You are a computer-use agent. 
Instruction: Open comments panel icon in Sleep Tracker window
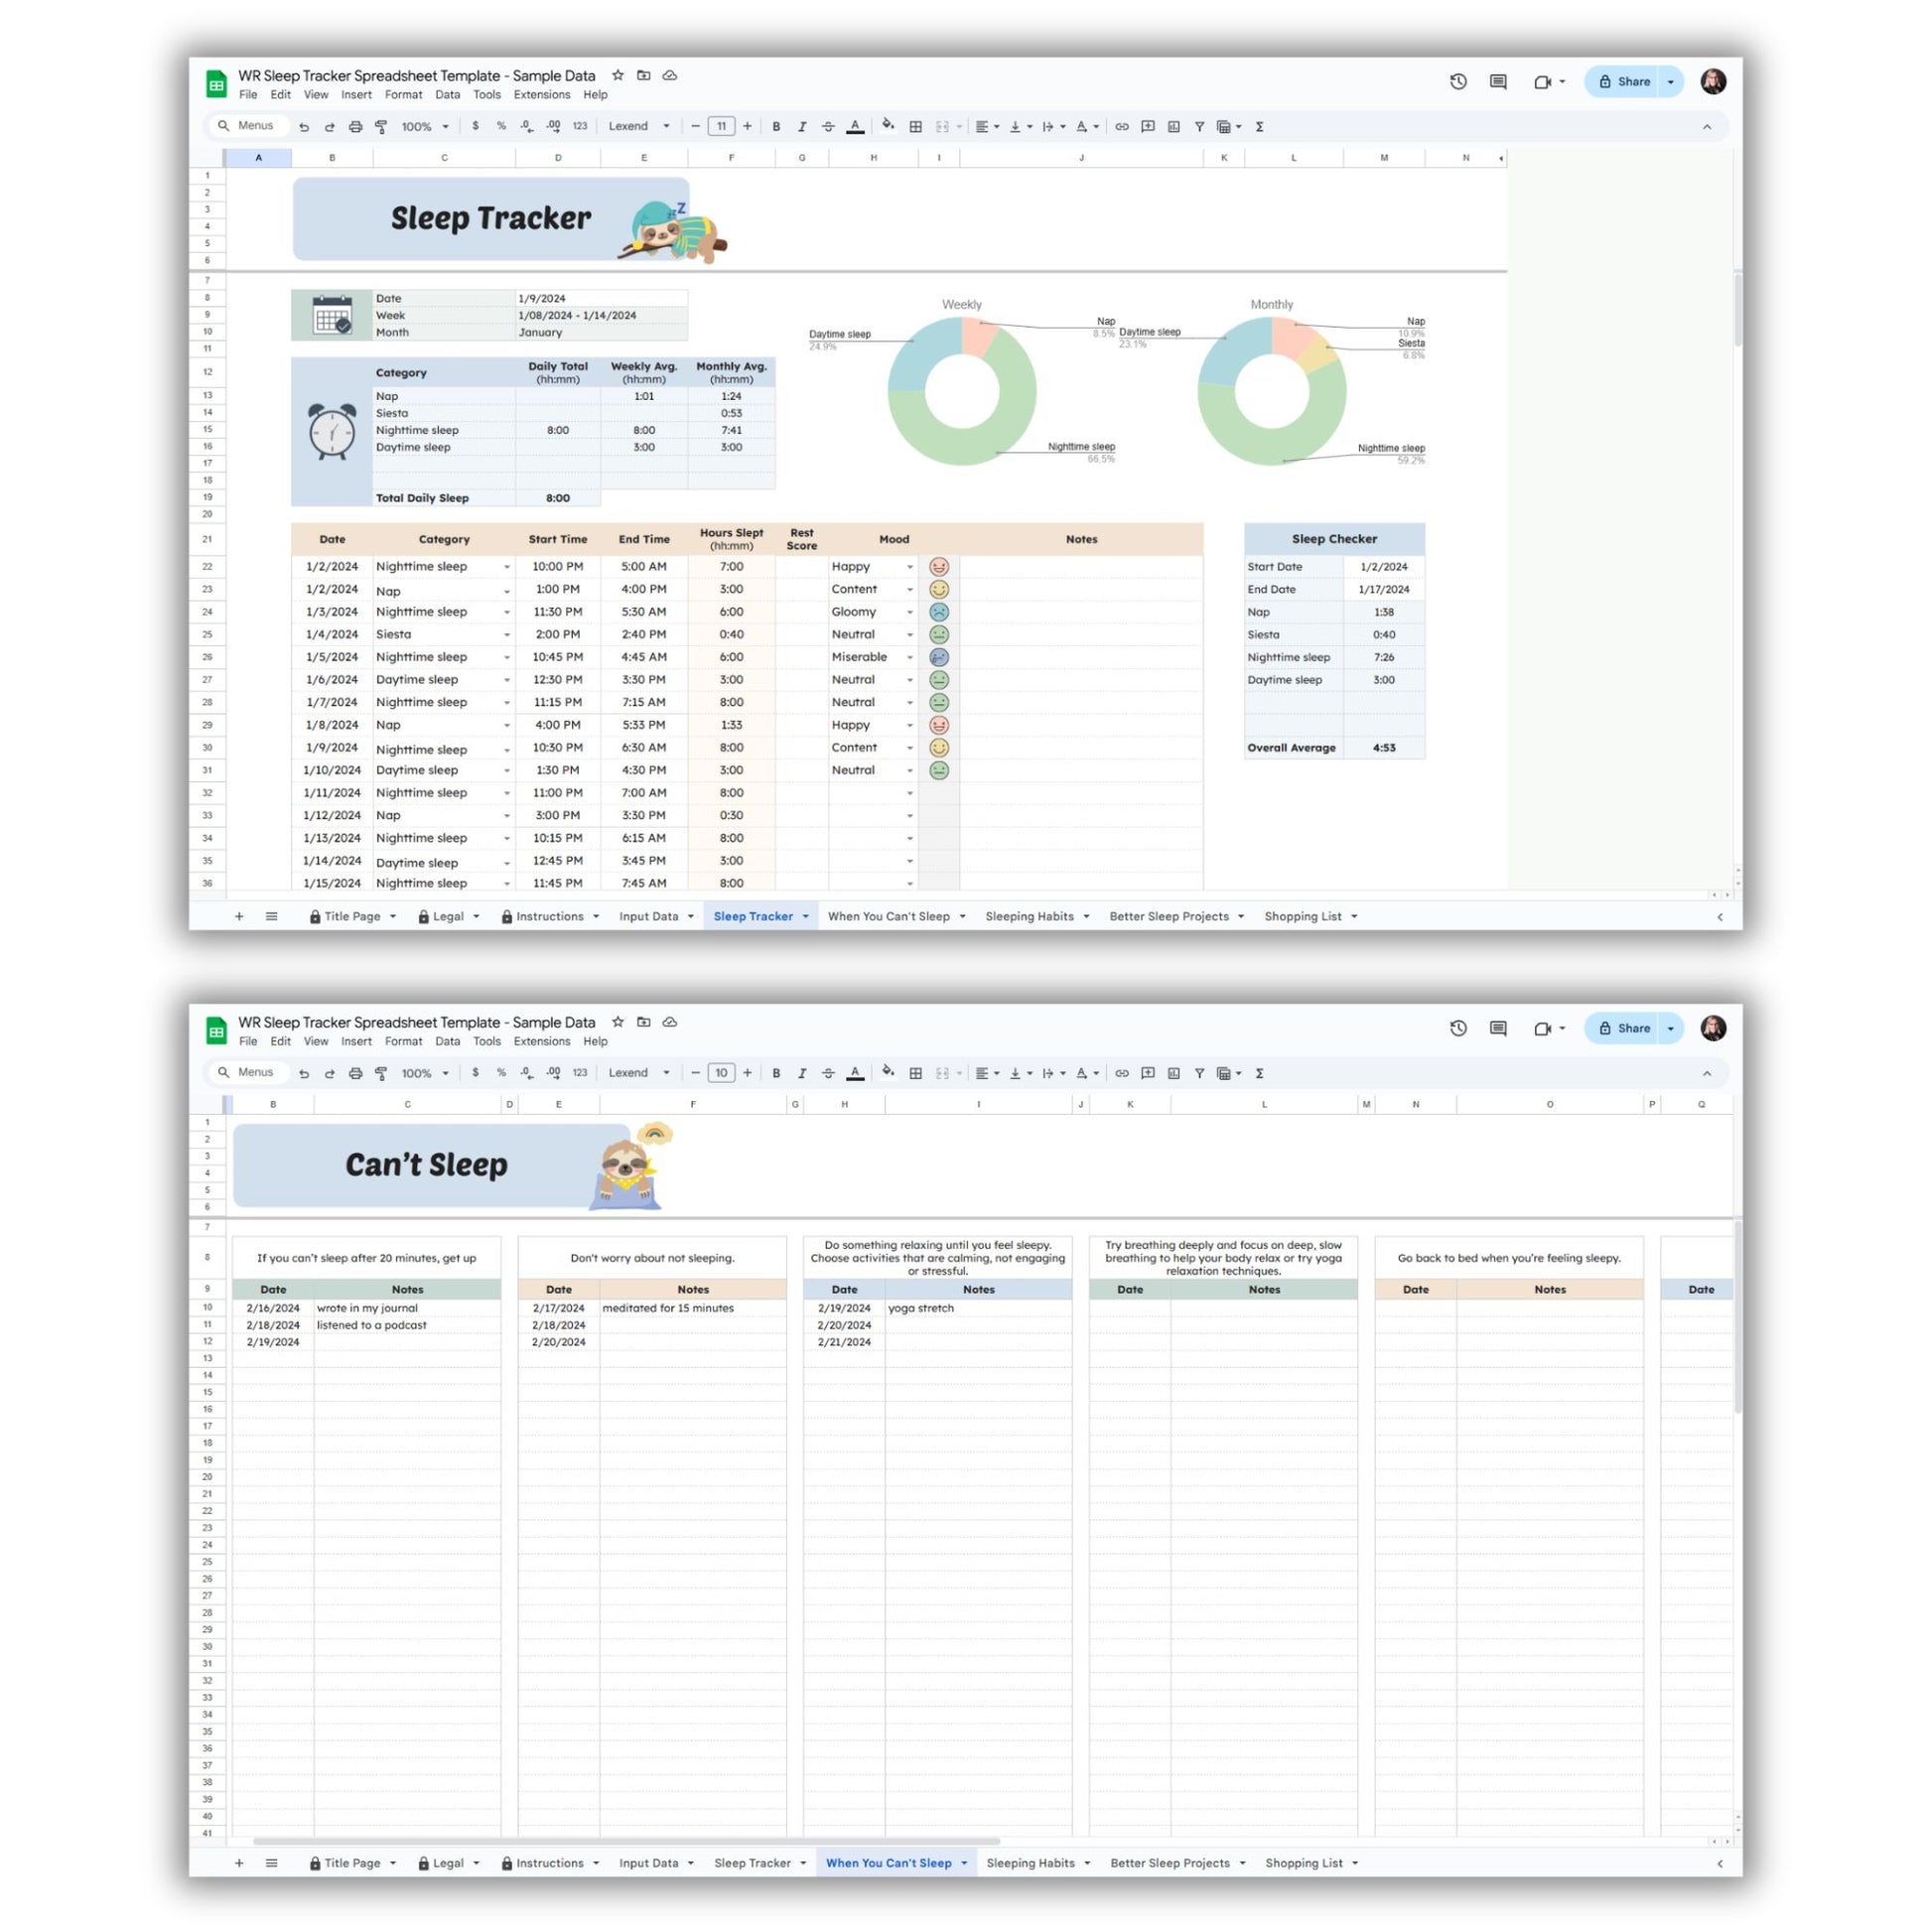1498,82
